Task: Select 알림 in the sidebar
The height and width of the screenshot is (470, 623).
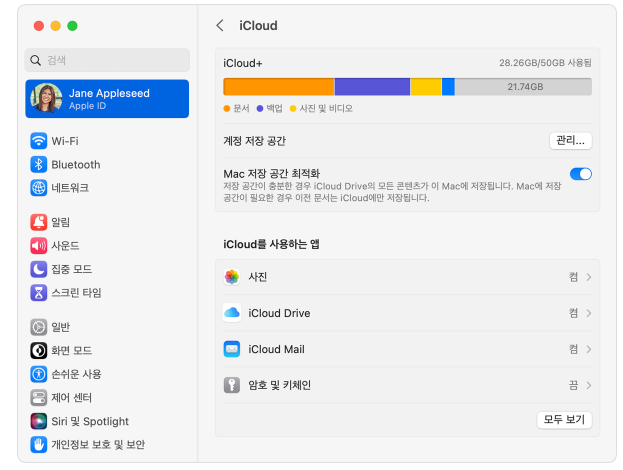Action: 107,222
